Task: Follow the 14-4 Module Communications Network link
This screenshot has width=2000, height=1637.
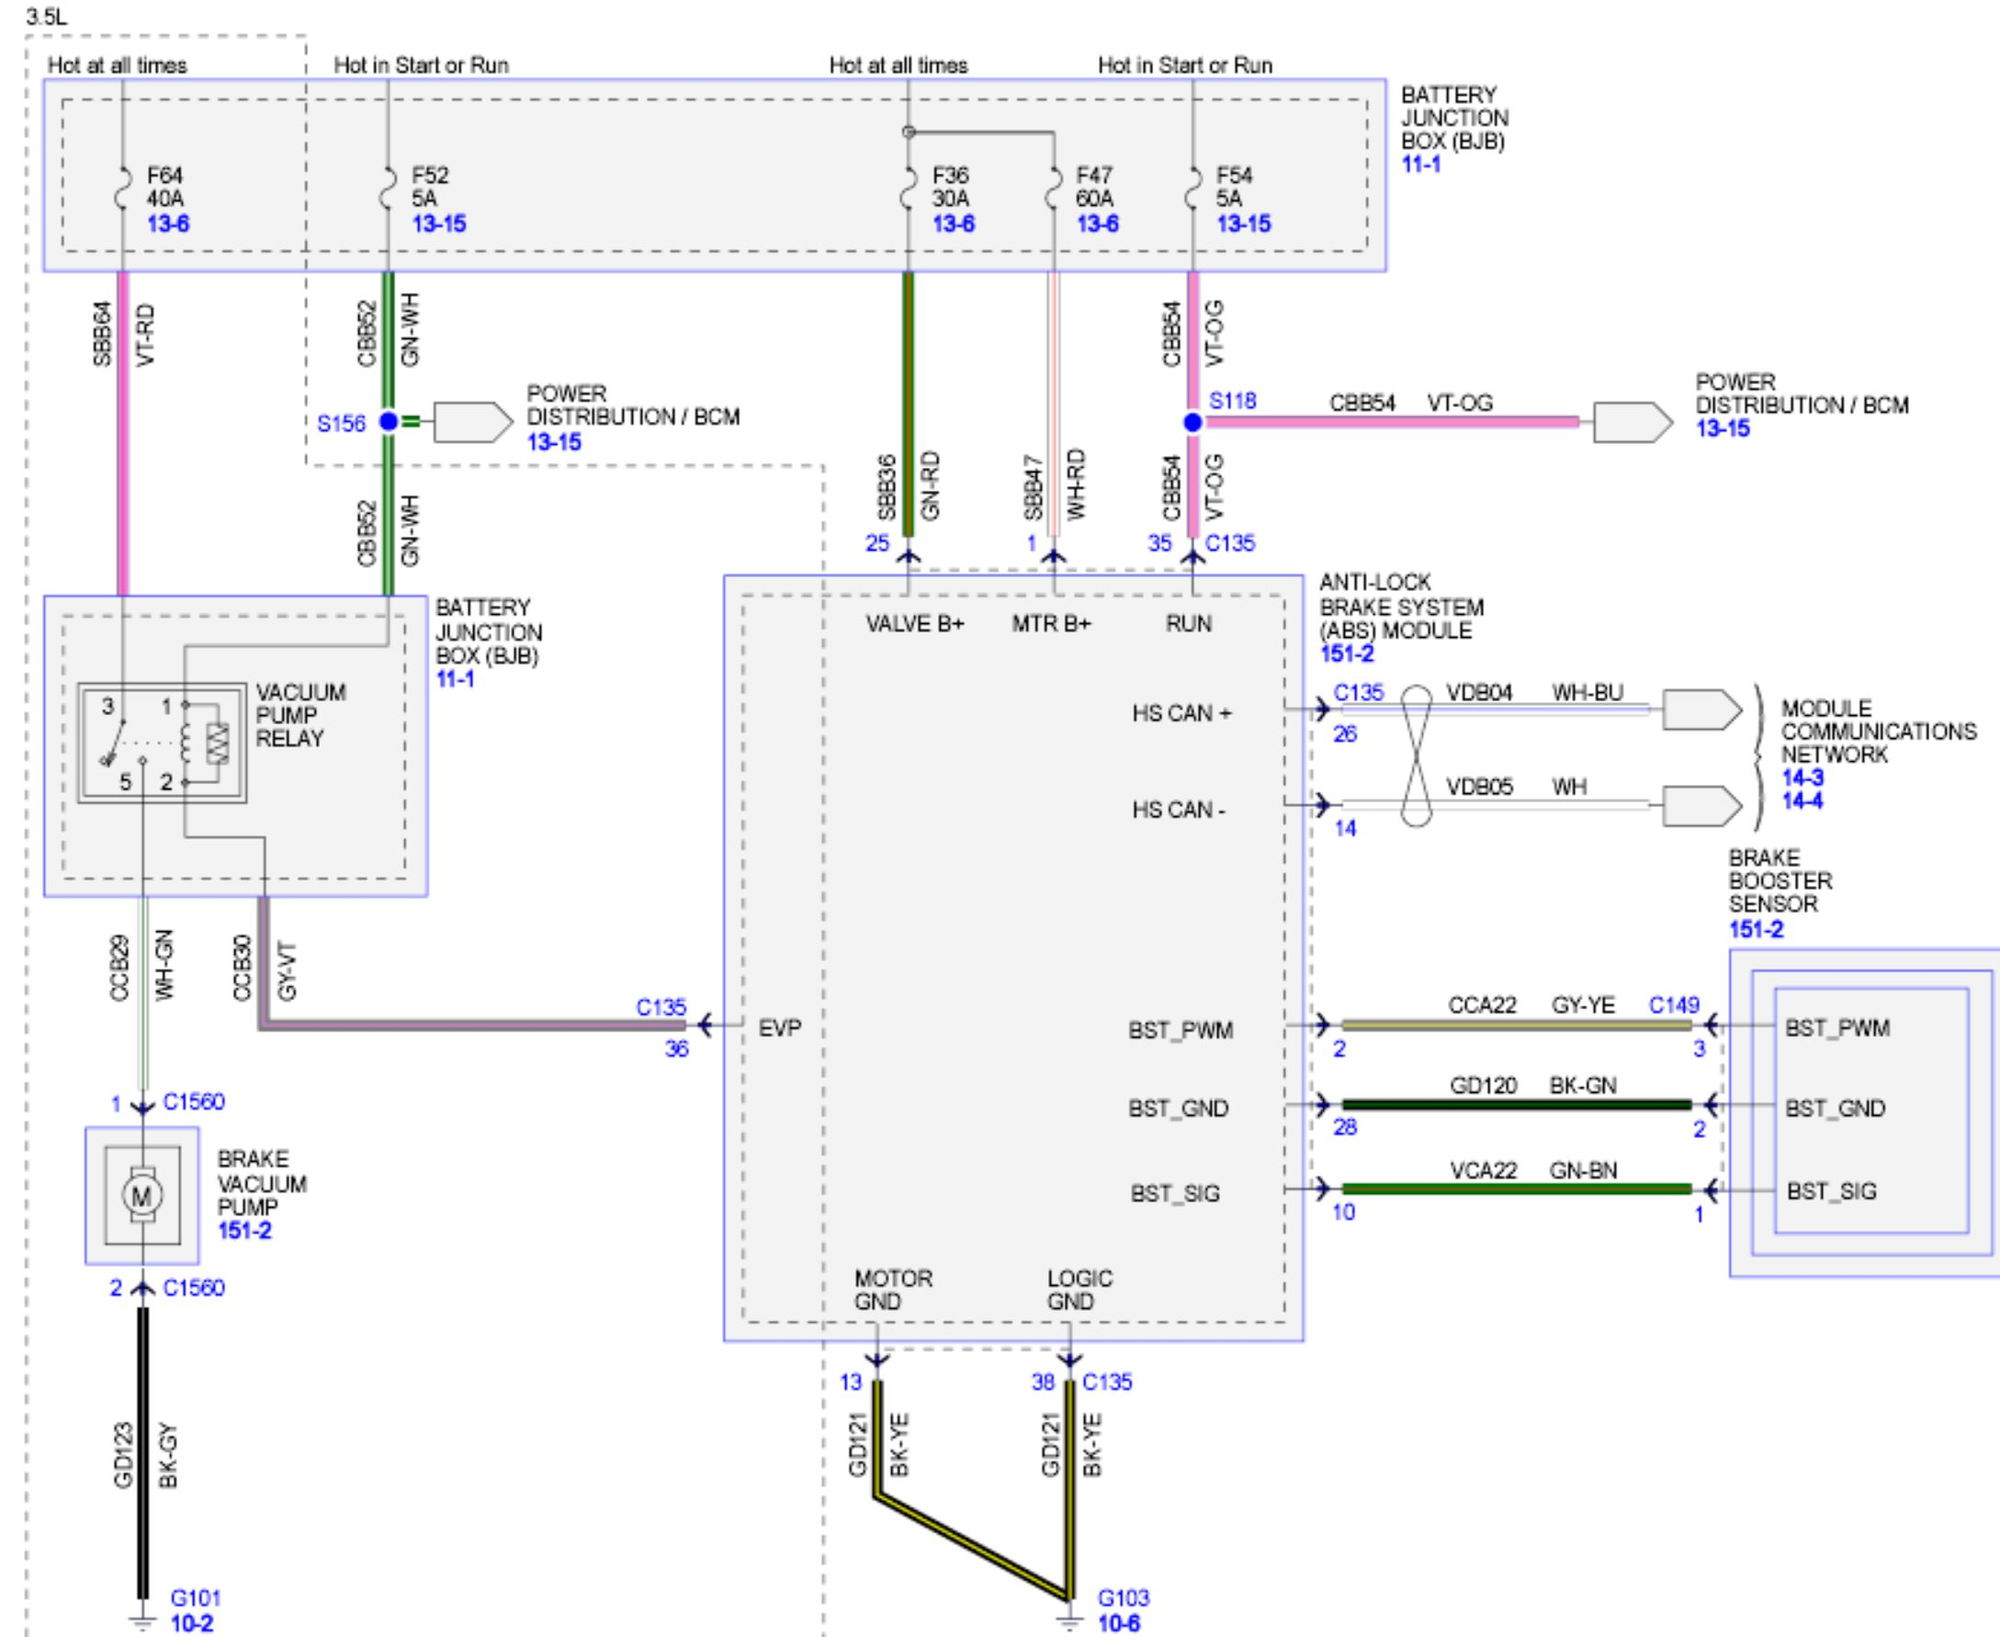Action: pos(1802,801)
